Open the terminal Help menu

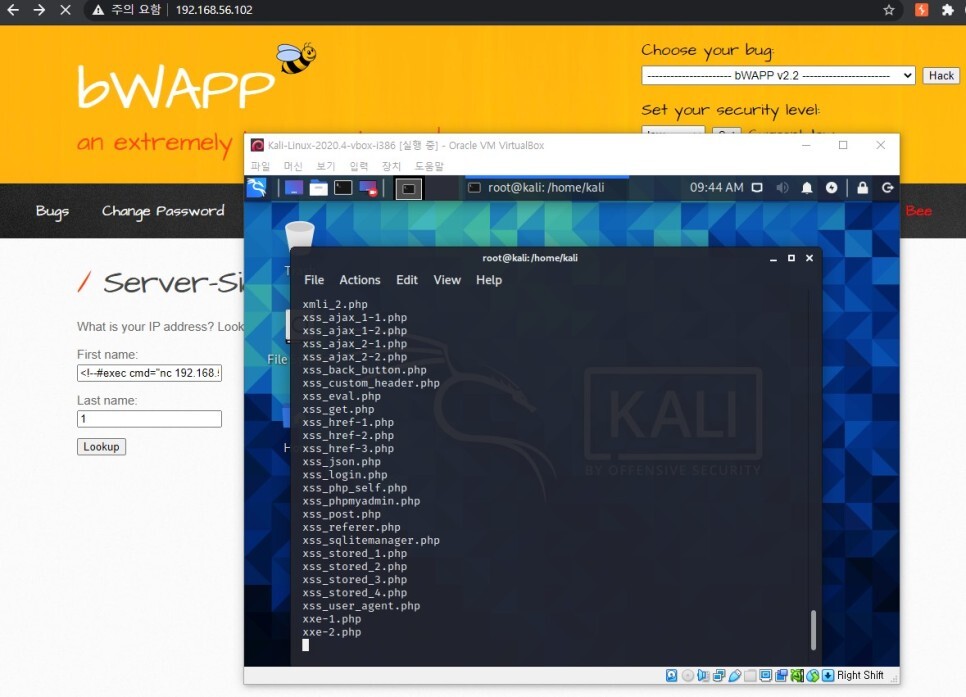coord(489,280)
